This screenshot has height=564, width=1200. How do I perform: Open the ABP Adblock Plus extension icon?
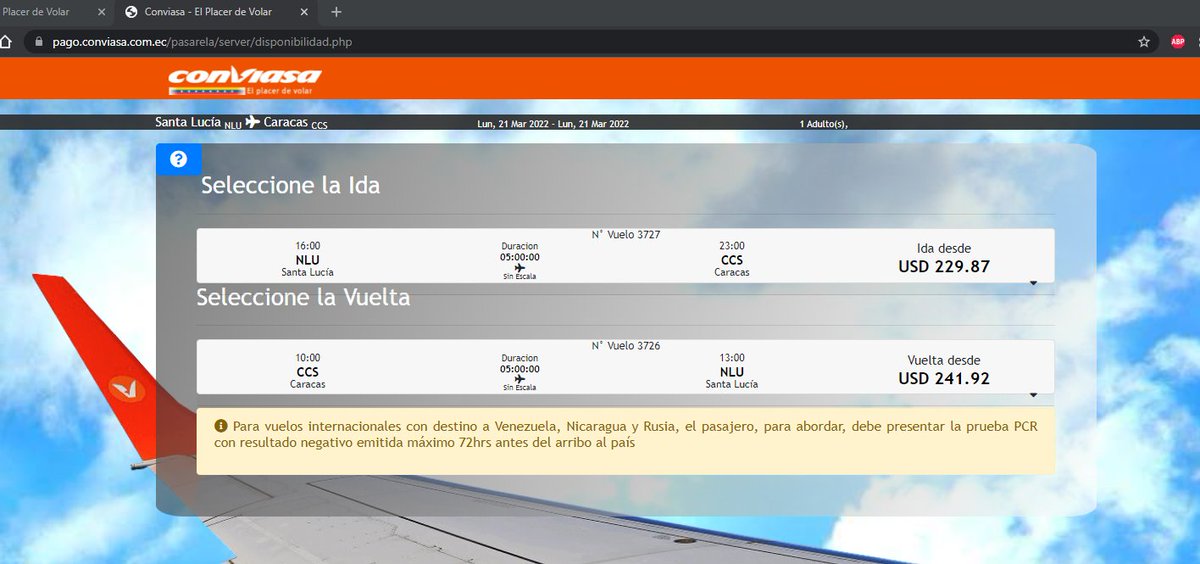point(1178,42)
